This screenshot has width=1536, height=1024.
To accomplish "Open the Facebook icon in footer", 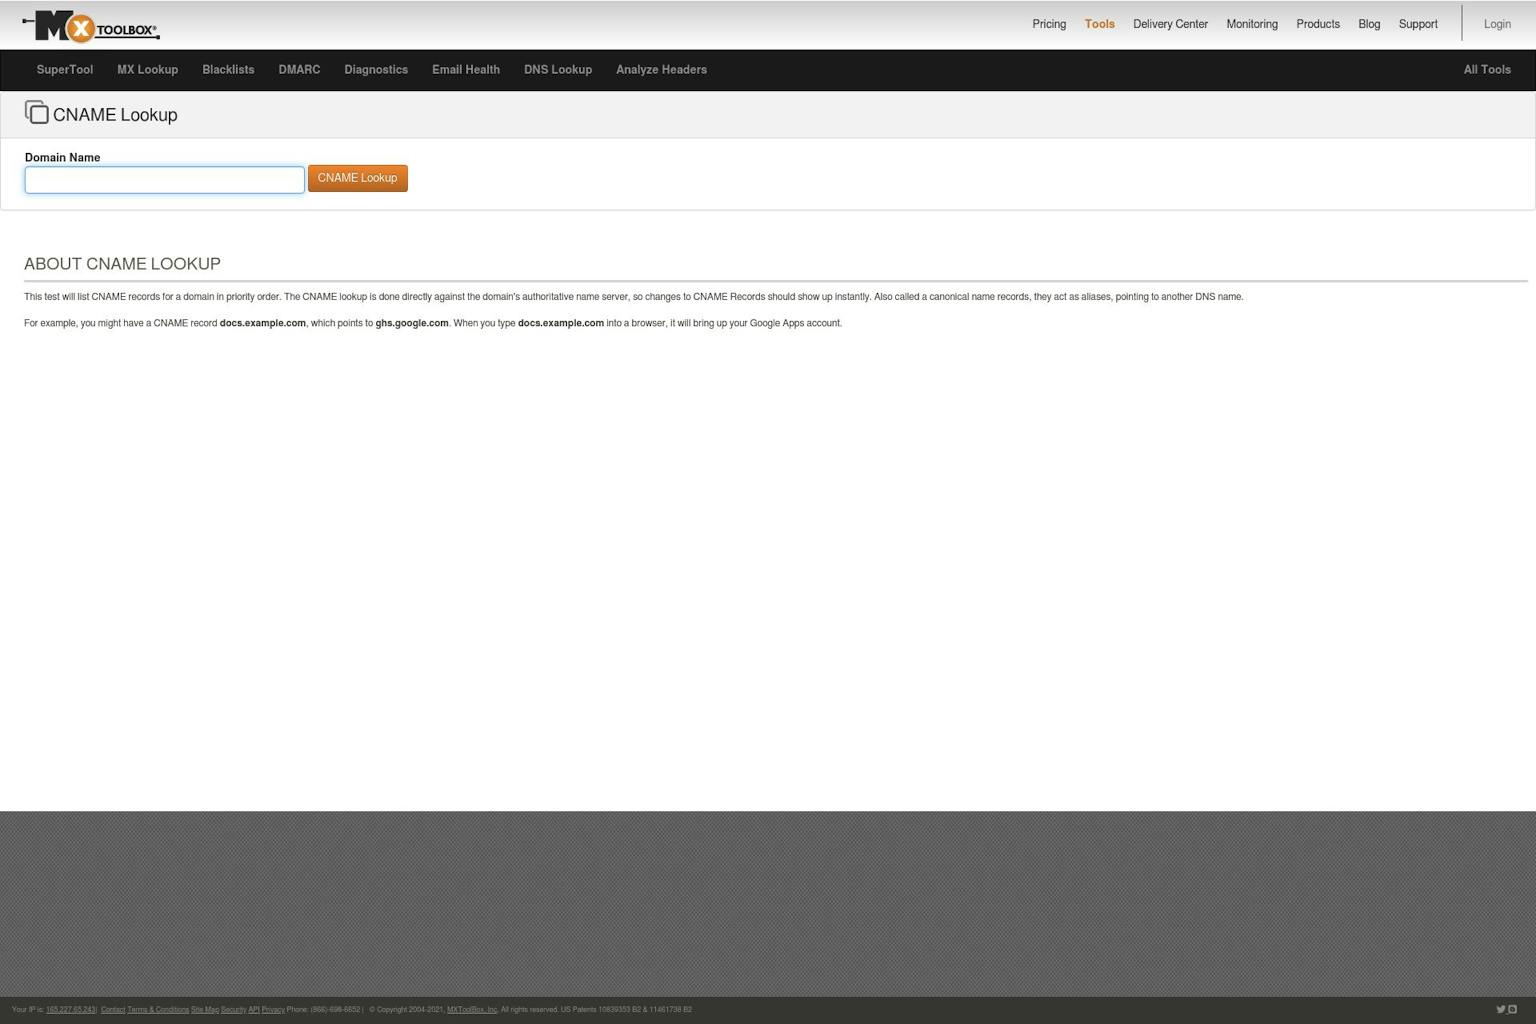I will click(1512, 1009).
